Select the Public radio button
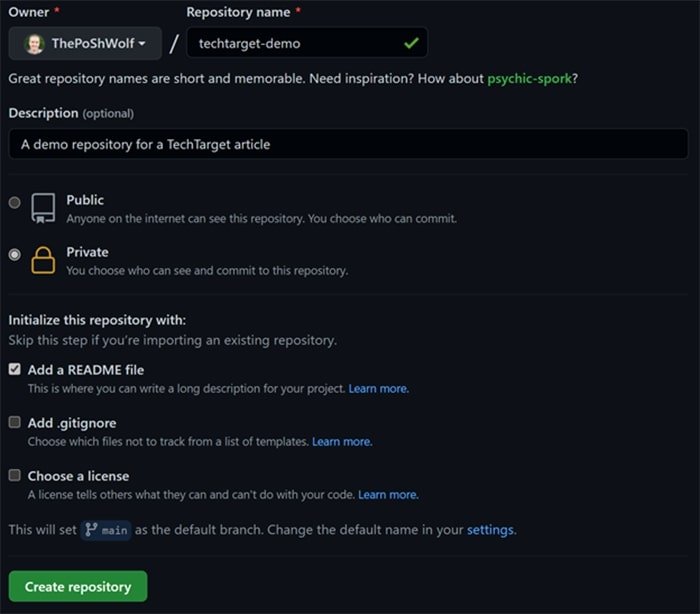The height and width of the screenshot is (614, 700). tap(14, 203)
